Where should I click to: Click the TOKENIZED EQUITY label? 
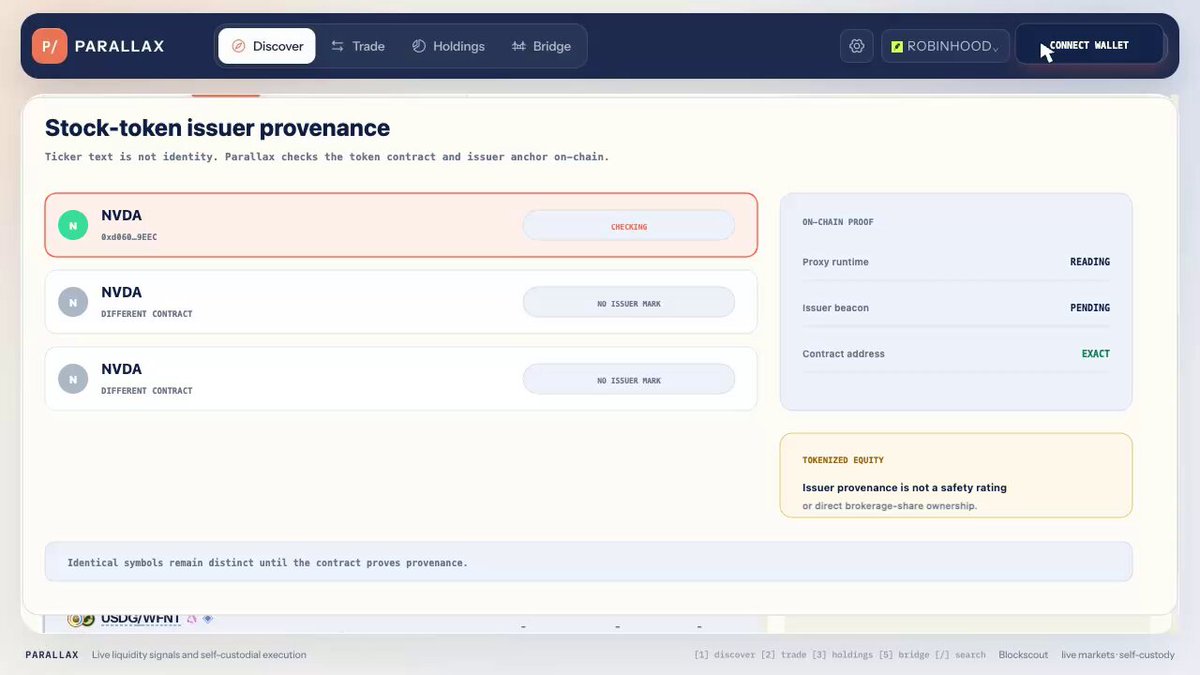click(843, 460)
